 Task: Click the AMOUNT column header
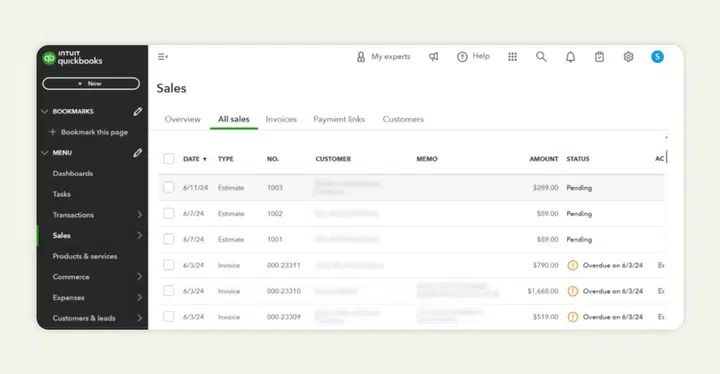[544, 159]
